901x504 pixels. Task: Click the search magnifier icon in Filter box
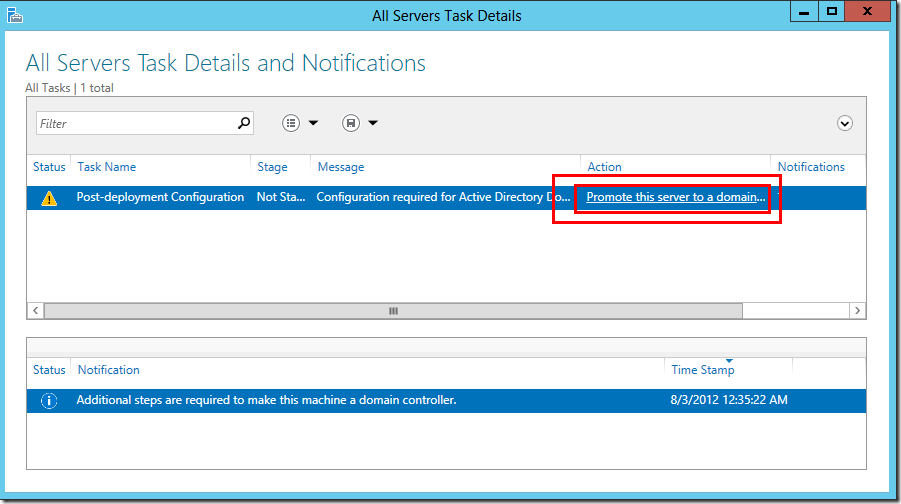pyautogui.click(x=243, y=123)
